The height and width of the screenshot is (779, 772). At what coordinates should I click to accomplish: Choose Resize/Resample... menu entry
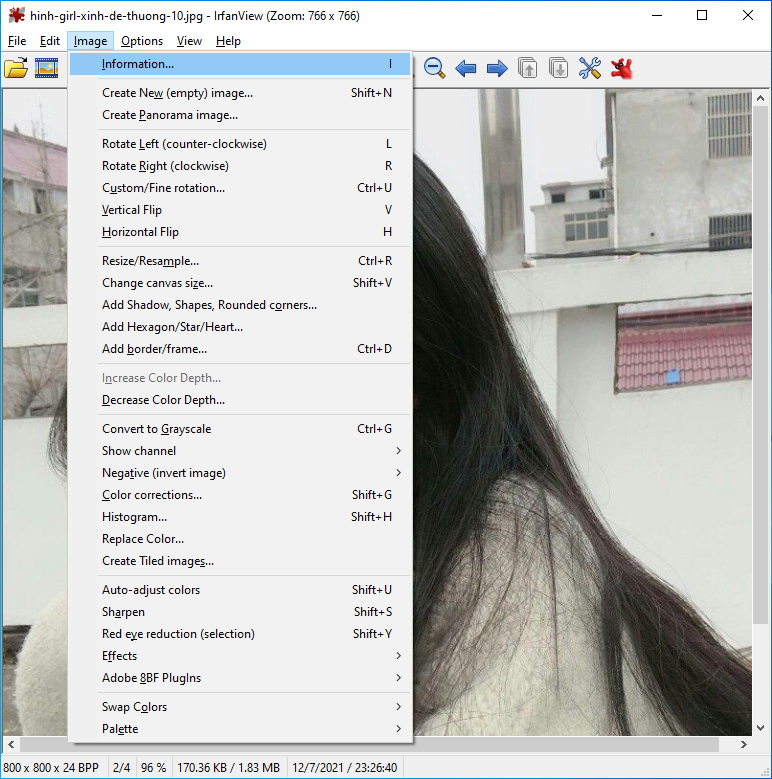point(150,261)
